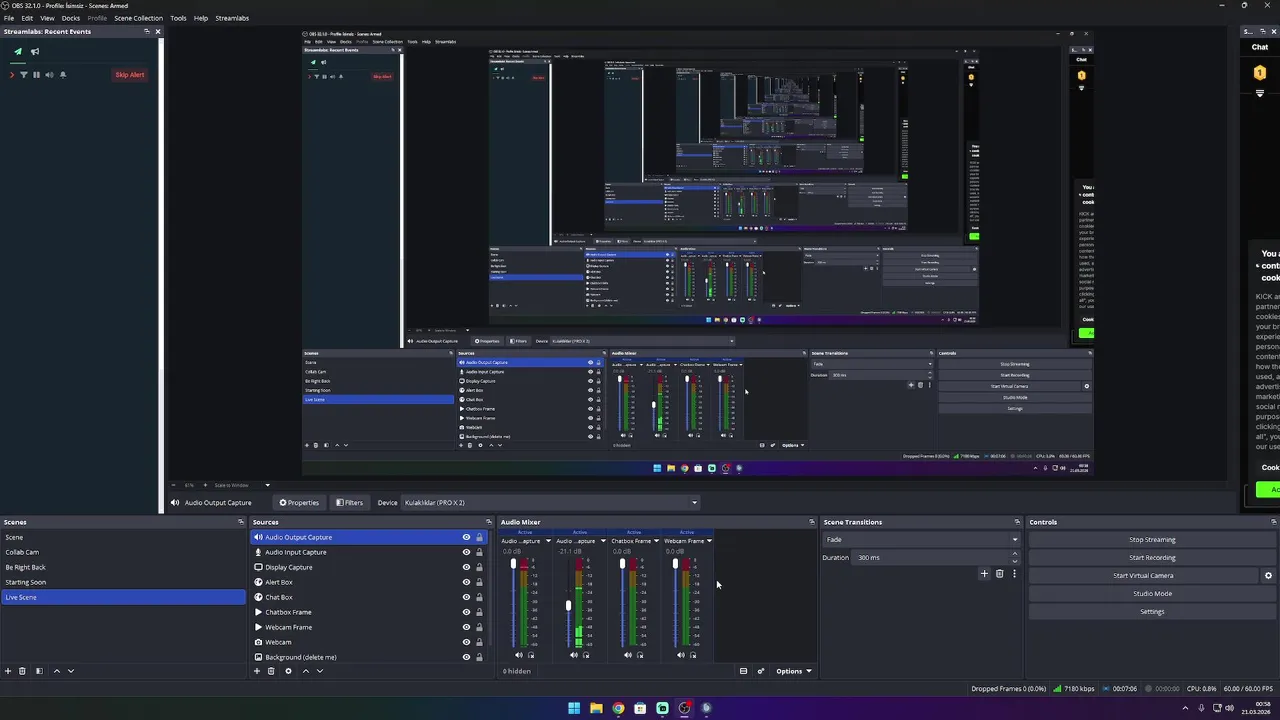This screenshot has height=720, width=1280.
Task: Delete scene transition with trash icon
Action: click(999, 574)
